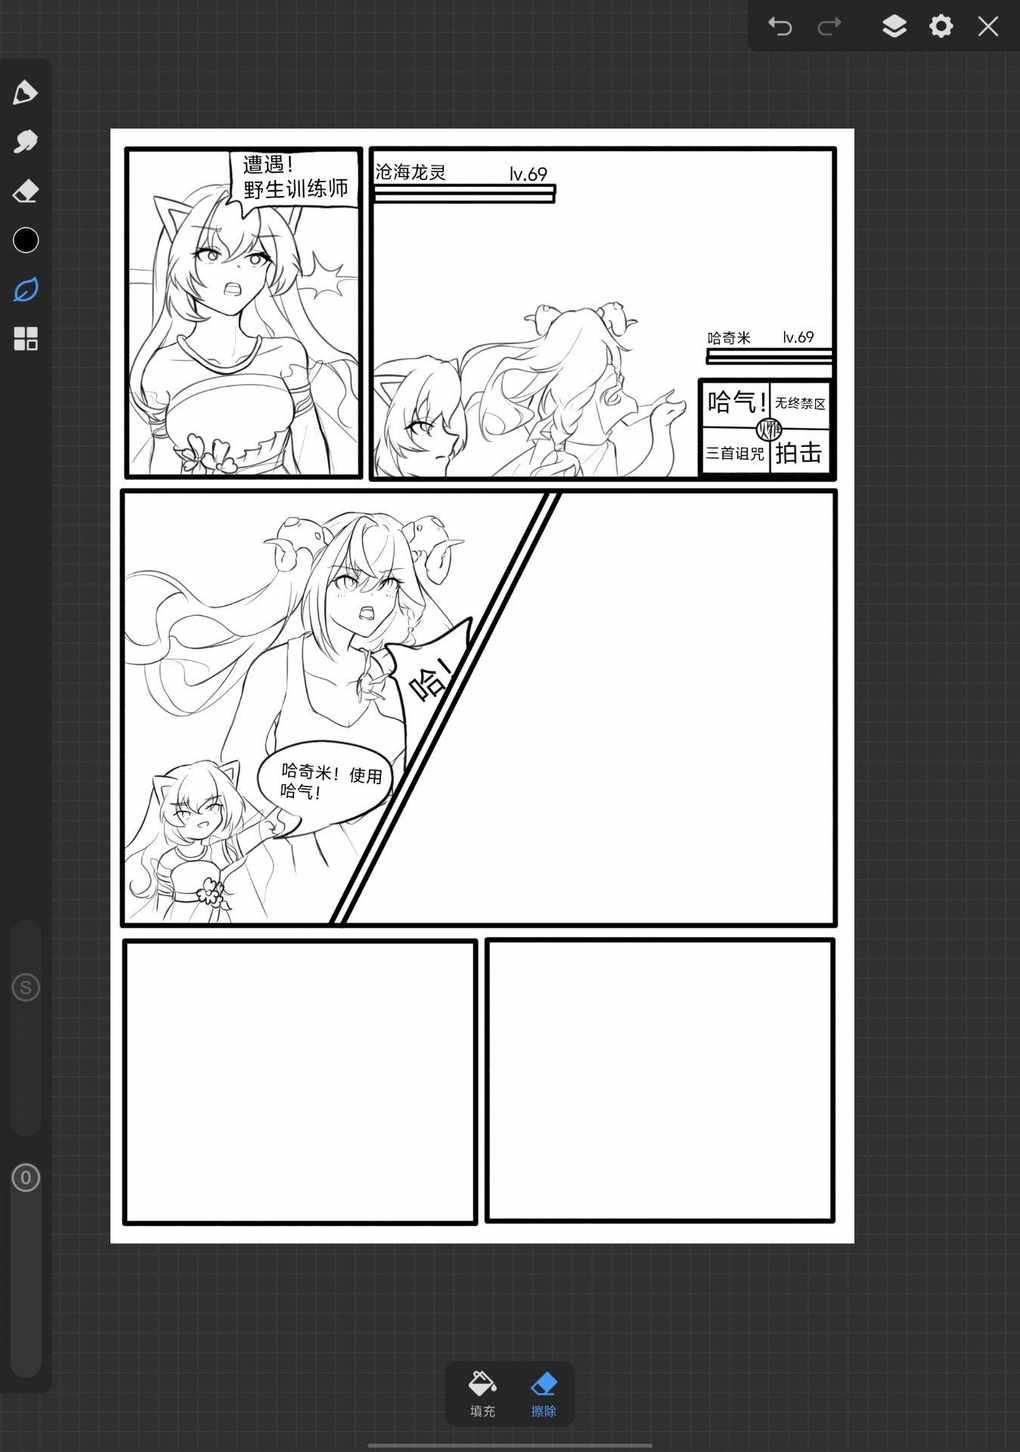Switch to 填充 fill mode
Viewport: 1020px width, 1452px height.
click(x=482, y=1393)
